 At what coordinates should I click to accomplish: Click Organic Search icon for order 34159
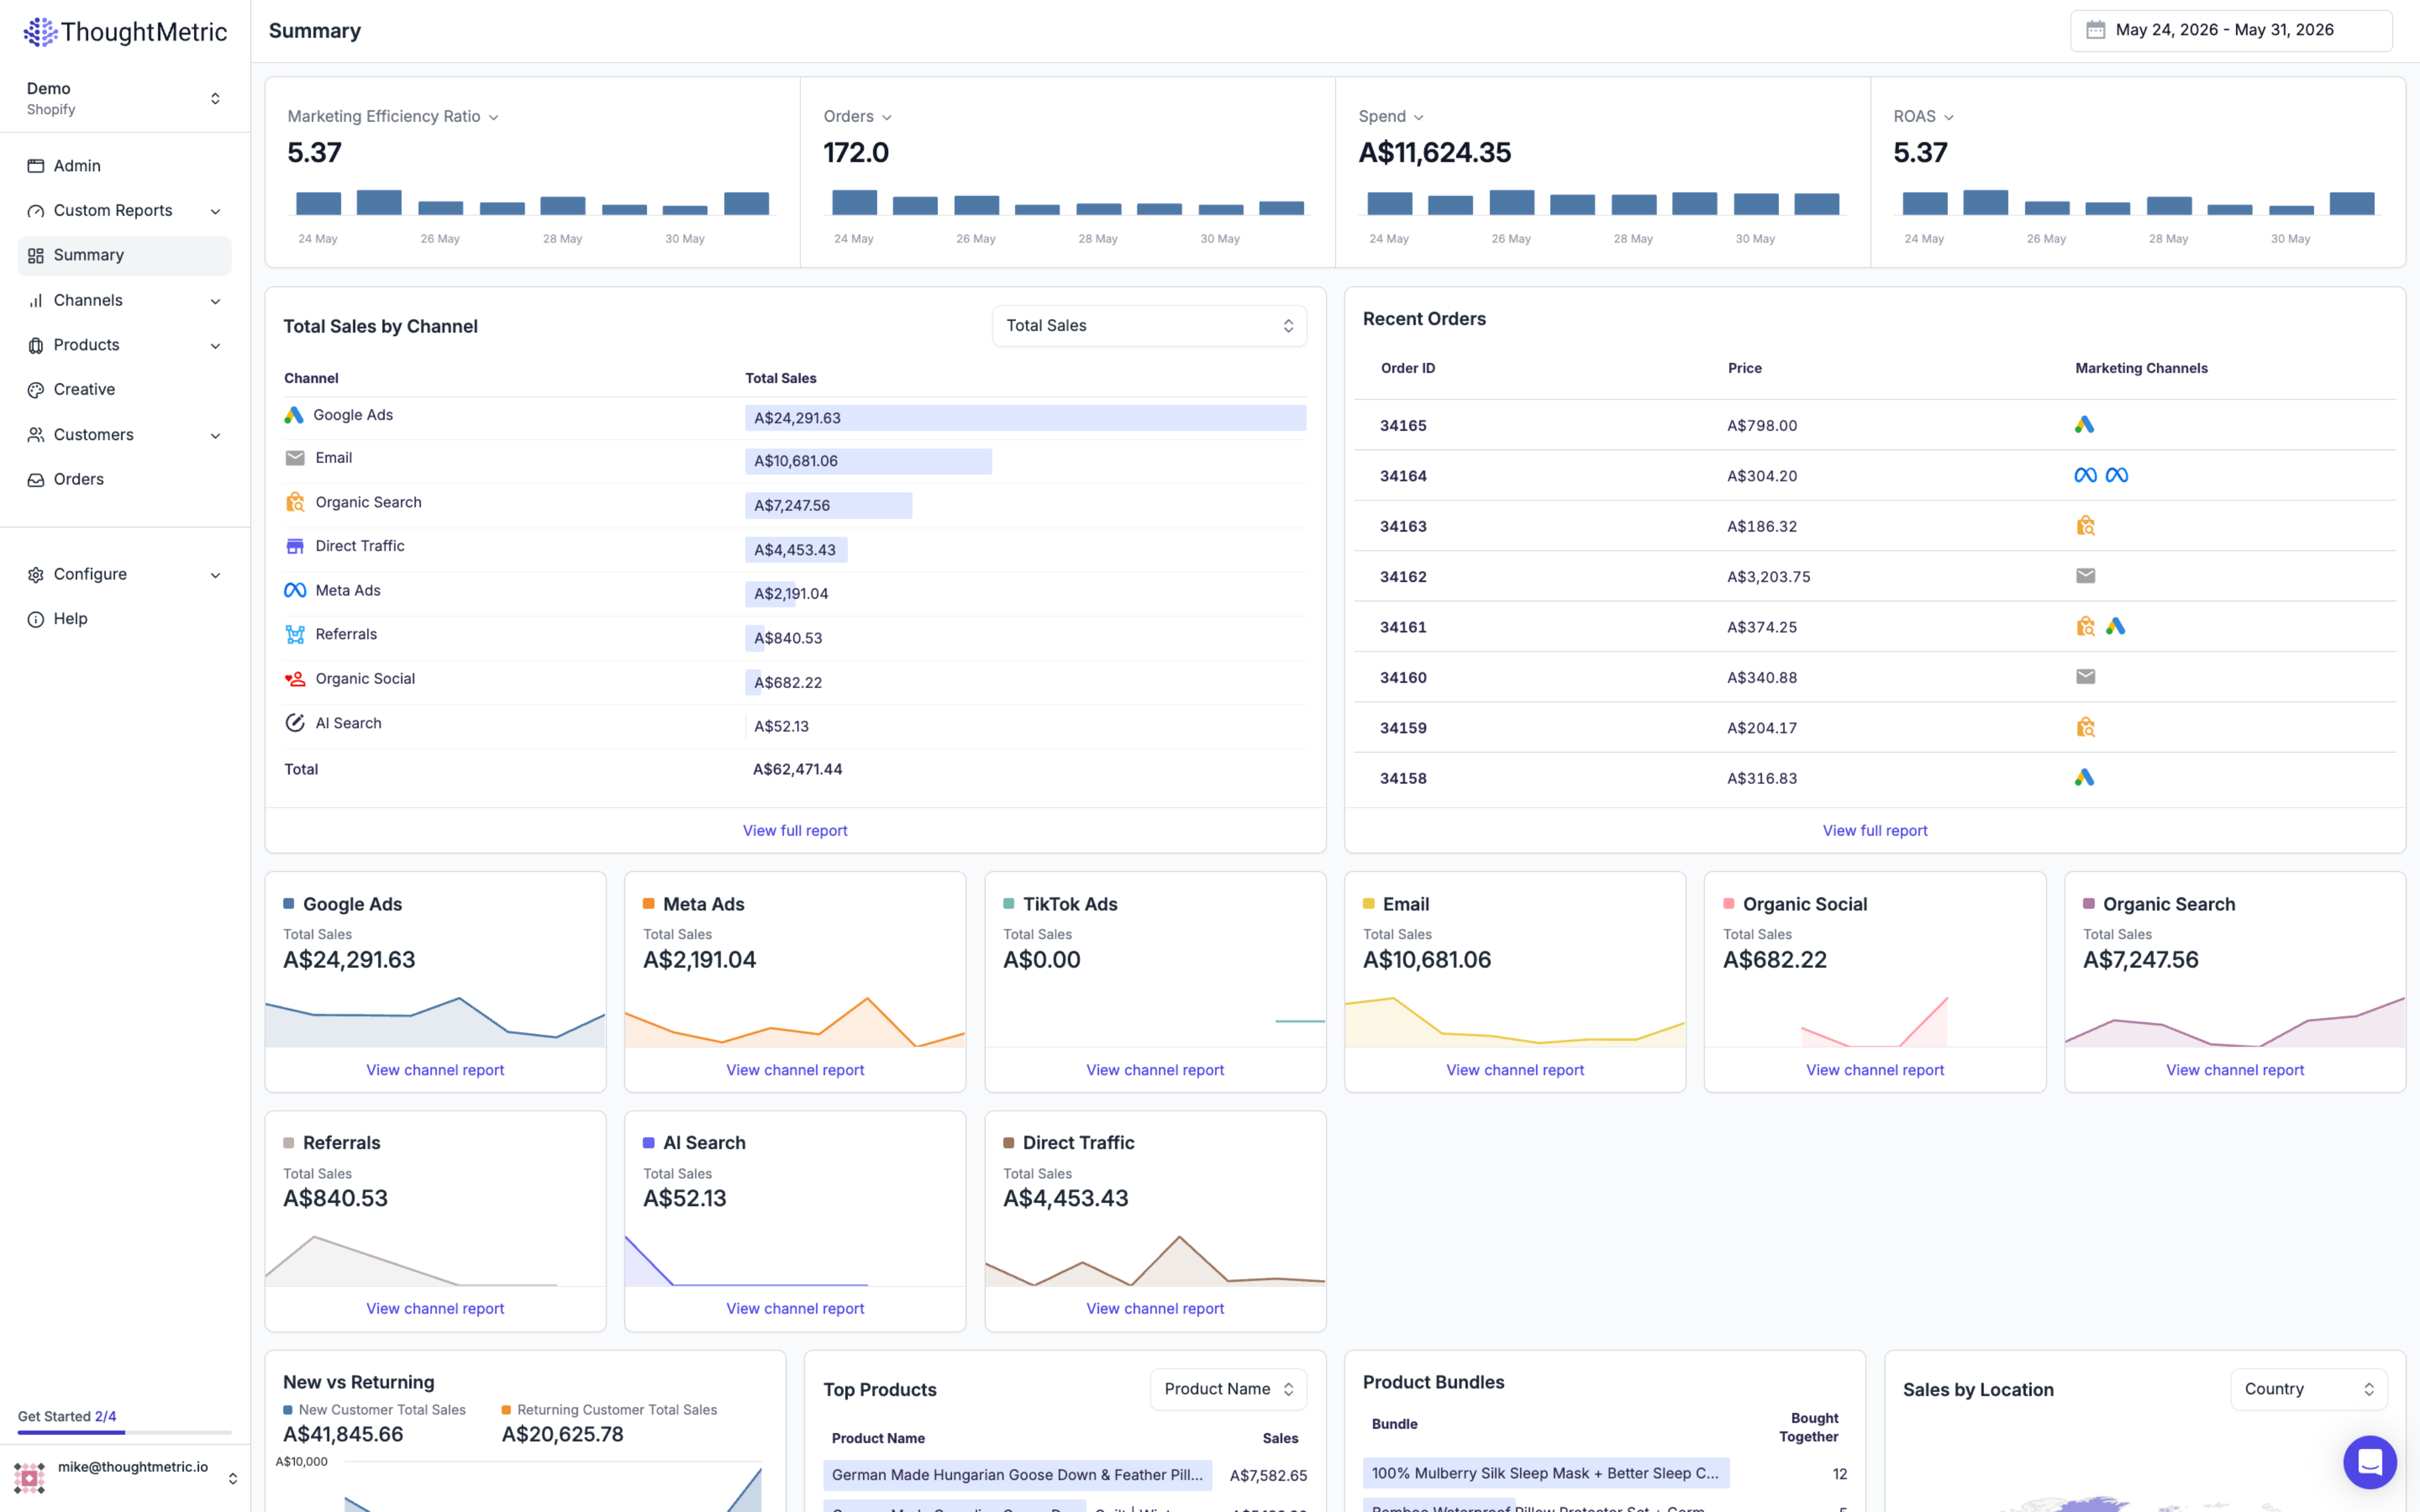pyautogui.click(x=2085, y=727)
